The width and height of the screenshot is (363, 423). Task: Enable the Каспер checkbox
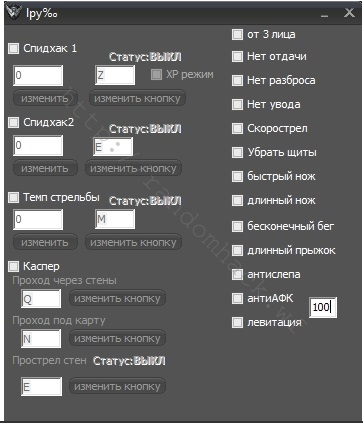[14, 266]
